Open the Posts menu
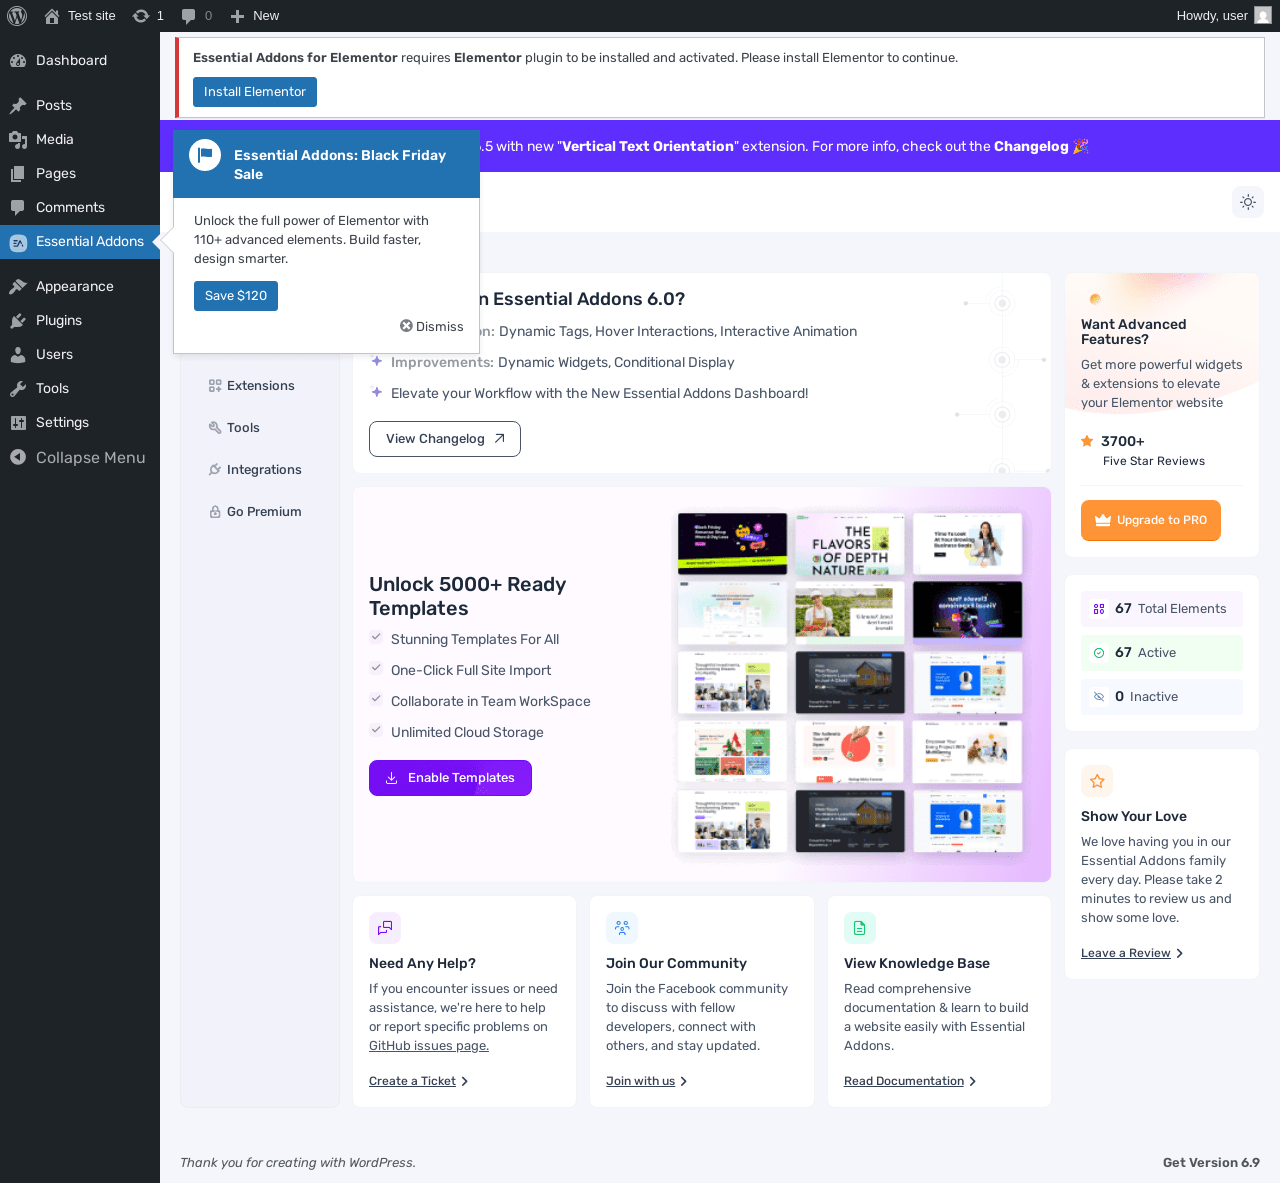The width and height of the screenshot is (1280, 1183). point(80,105)
